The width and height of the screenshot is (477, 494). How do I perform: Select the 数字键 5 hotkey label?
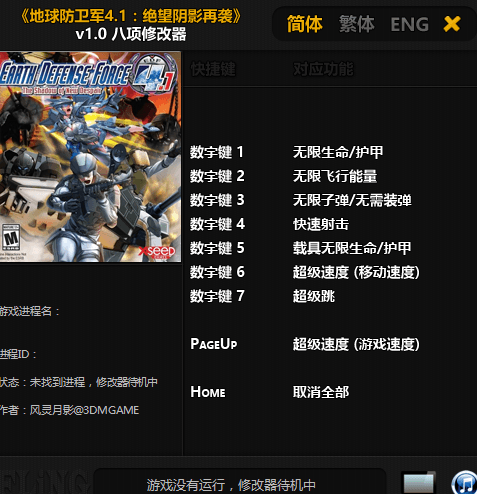coord(217,248)
